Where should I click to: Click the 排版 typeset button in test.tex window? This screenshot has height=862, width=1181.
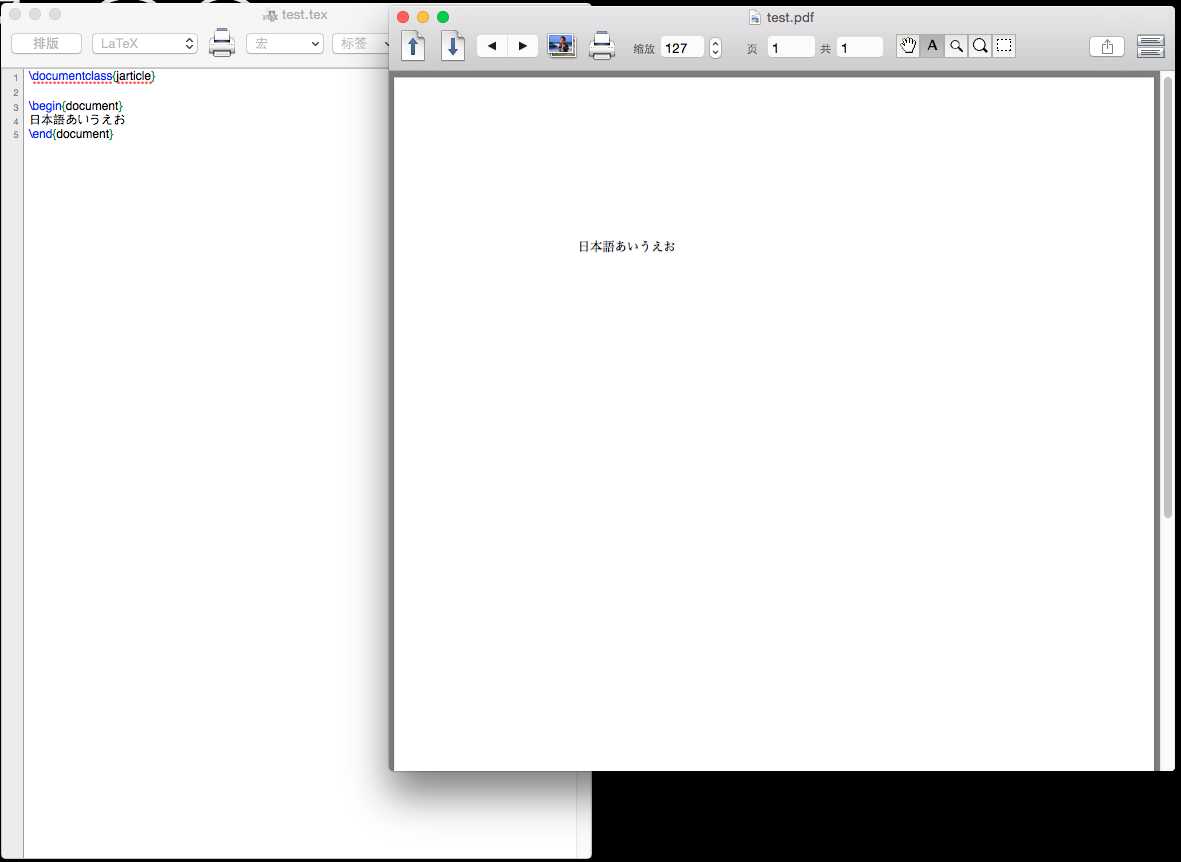point(47,44)
